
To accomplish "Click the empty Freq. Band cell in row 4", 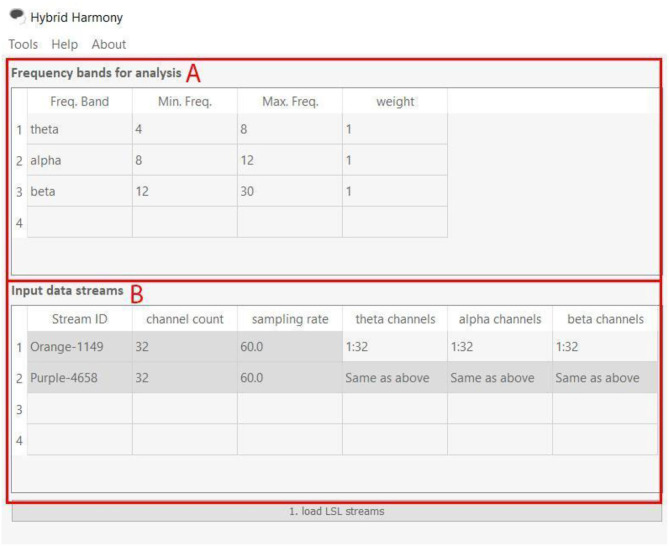I will pyautogui.click(x=80, y=223).
